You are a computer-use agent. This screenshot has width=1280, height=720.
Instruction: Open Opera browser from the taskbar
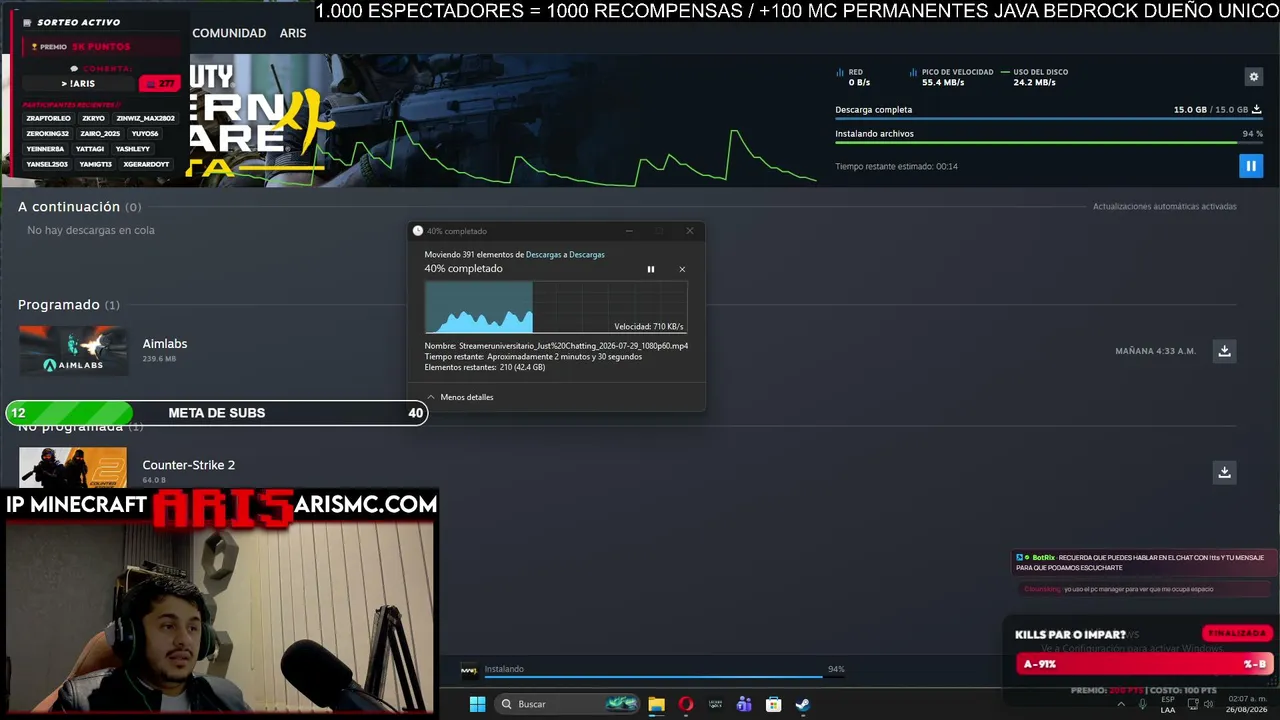(x=686, y=704)
